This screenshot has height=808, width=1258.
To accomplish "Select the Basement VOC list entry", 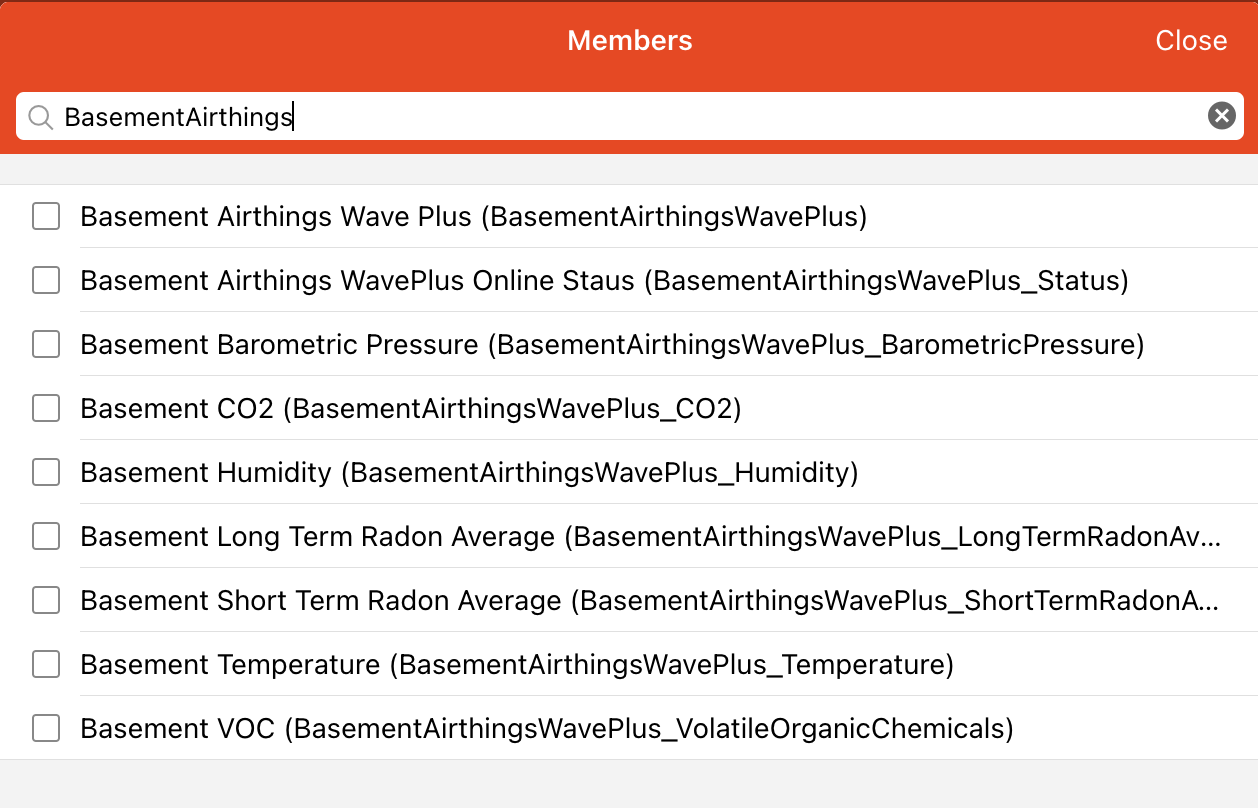I will click(x=546, y=728).
